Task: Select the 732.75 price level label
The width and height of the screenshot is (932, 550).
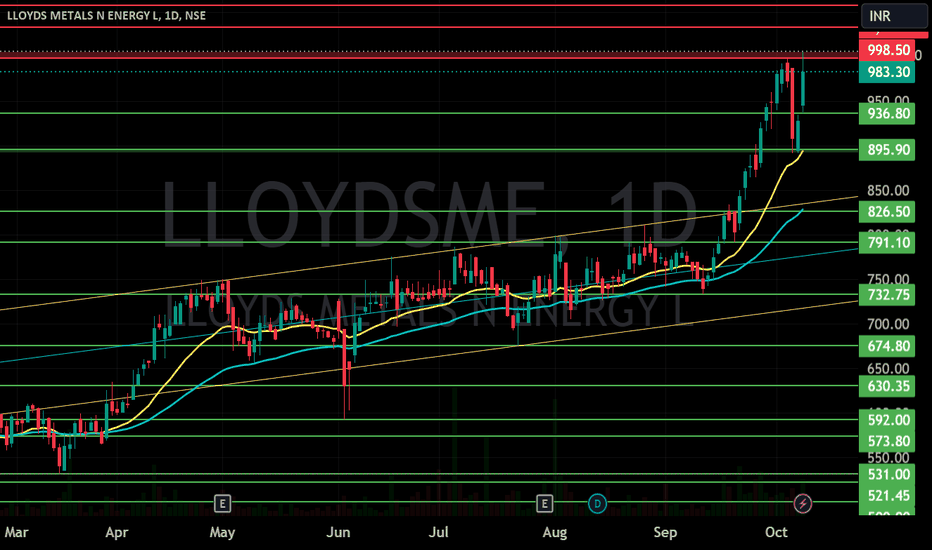Action: point(887,295)
